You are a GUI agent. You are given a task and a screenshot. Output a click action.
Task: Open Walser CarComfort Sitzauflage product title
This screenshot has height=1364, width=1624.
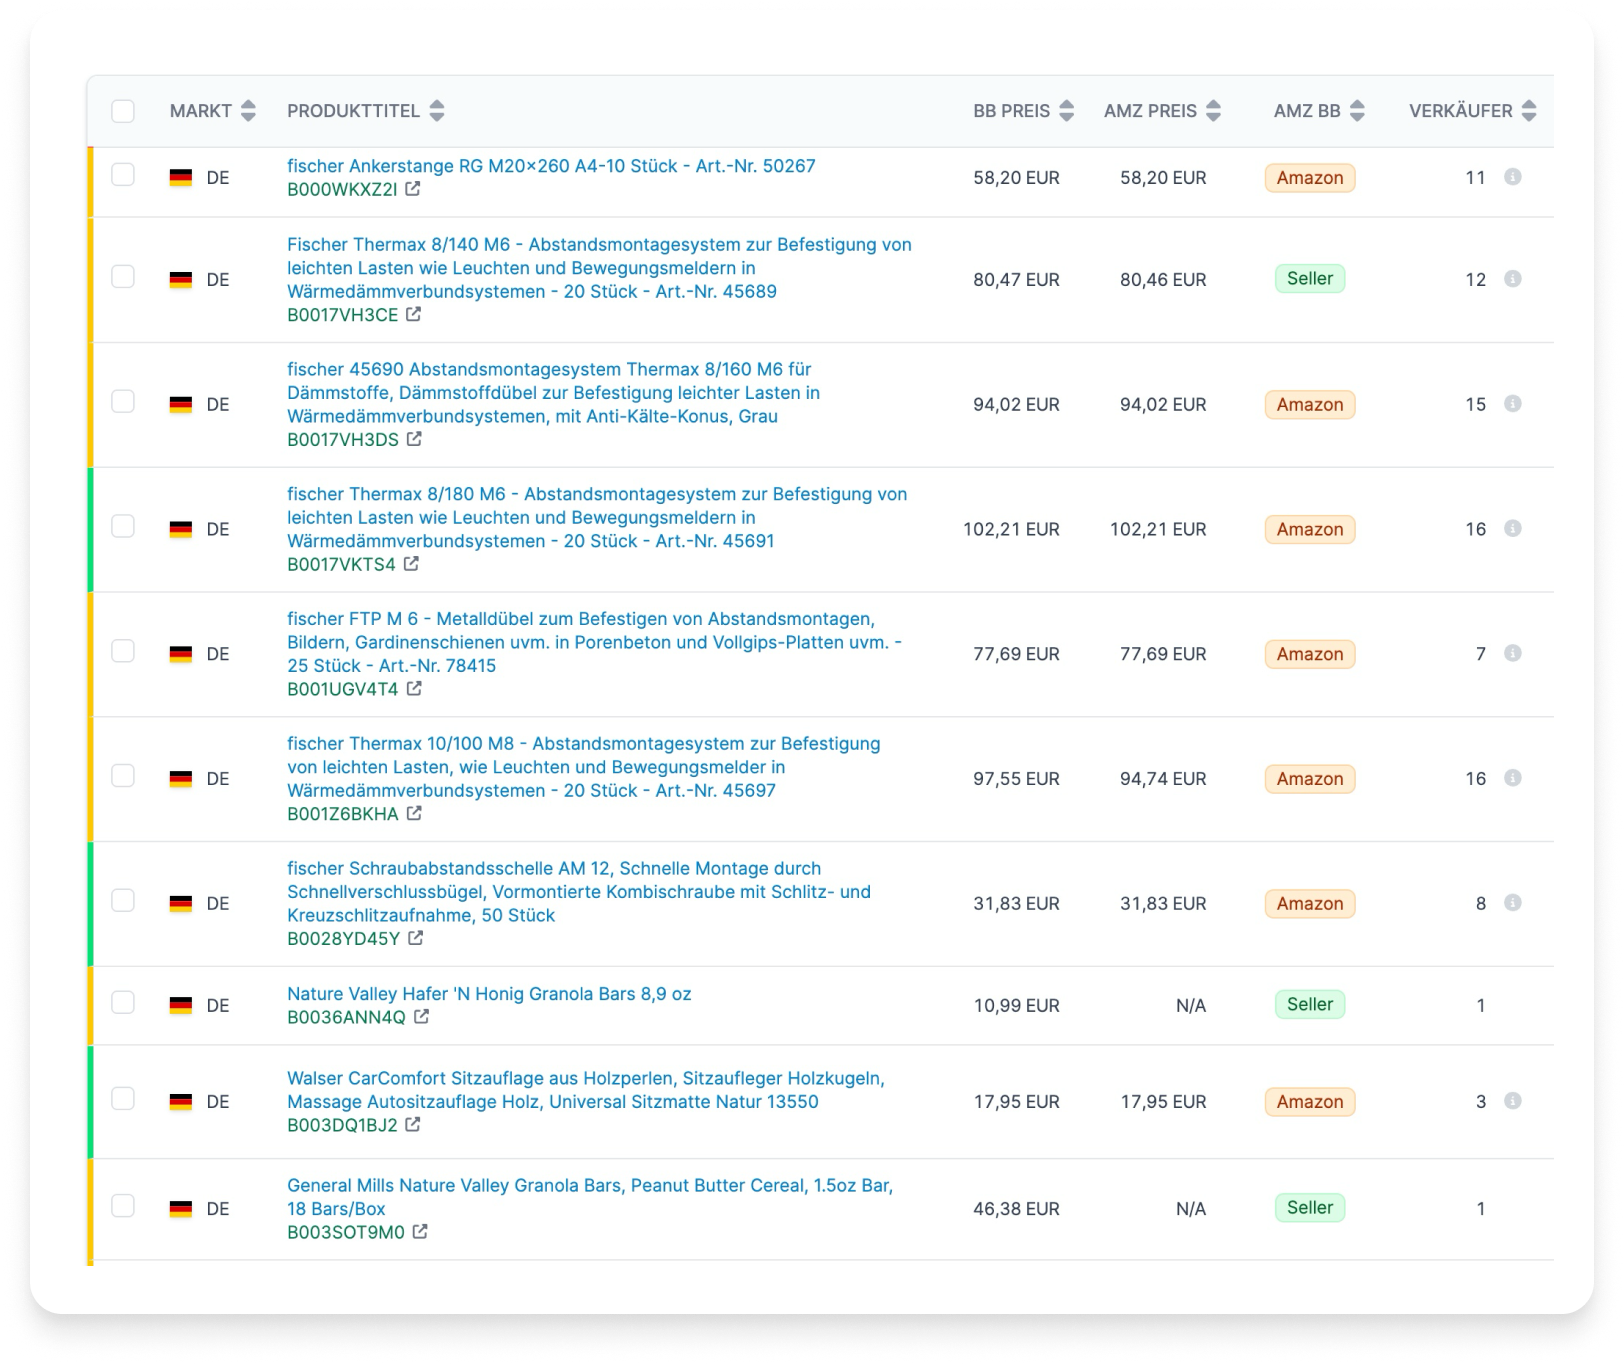pyautogui.click(x=586, y=1090)
